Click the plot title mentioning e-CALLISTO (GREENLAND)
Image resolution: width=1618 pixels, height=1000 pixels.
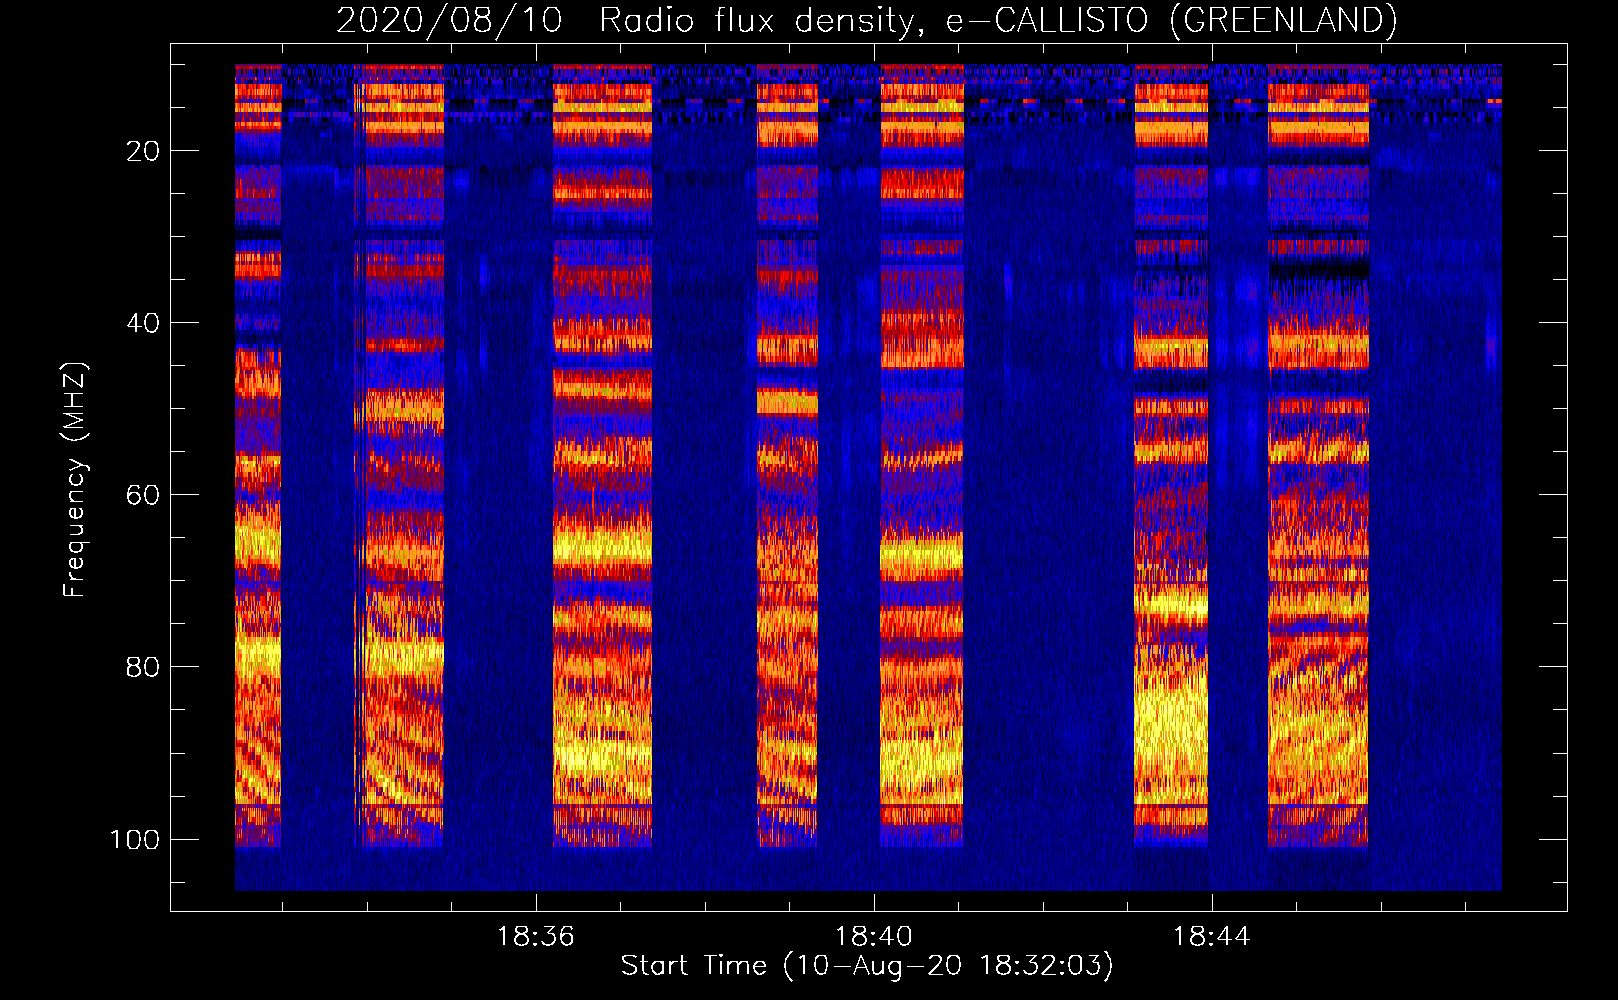pos(867,20)
